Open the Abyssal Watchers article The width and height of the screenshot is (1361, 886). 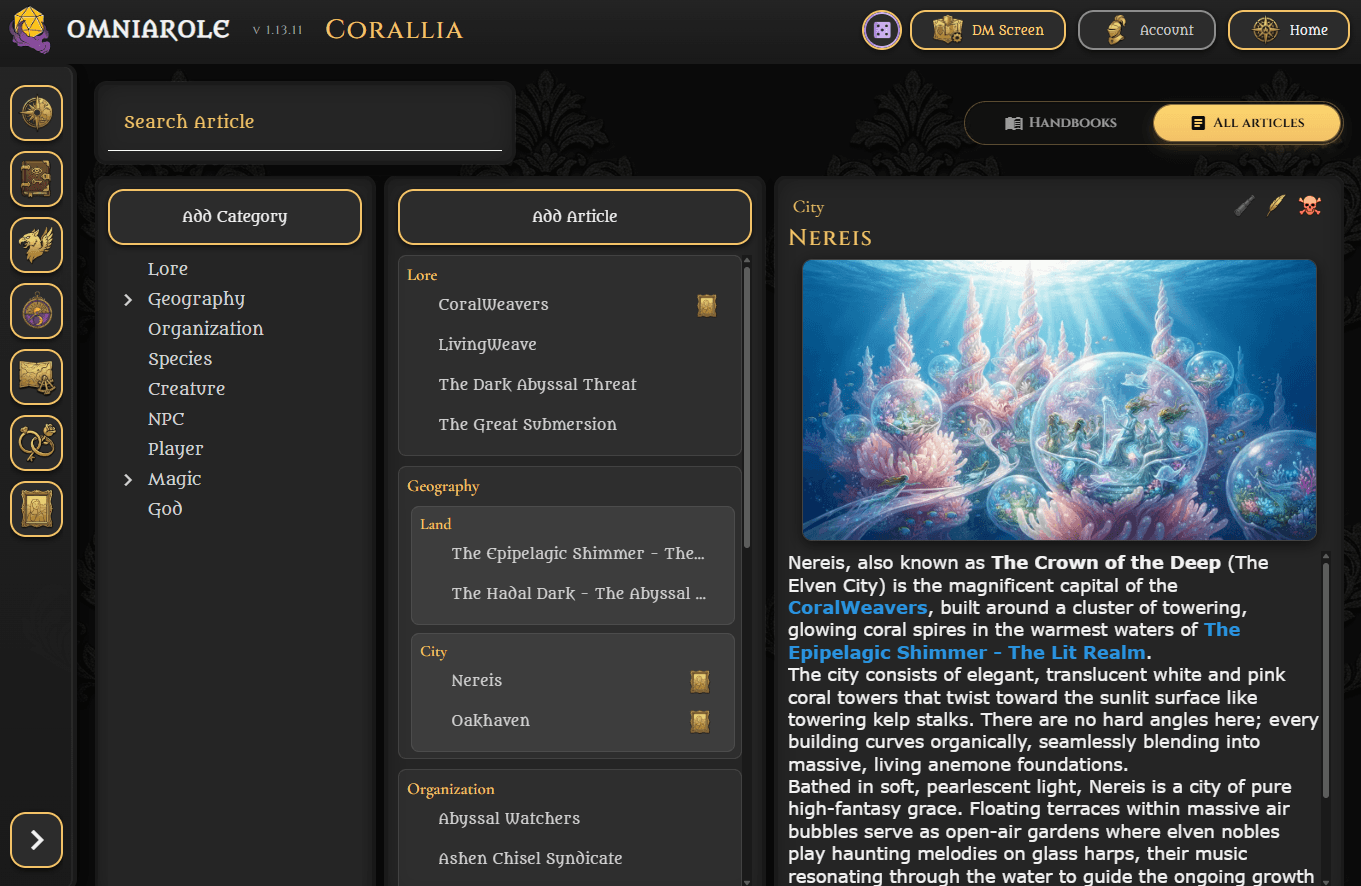[509, 819]
